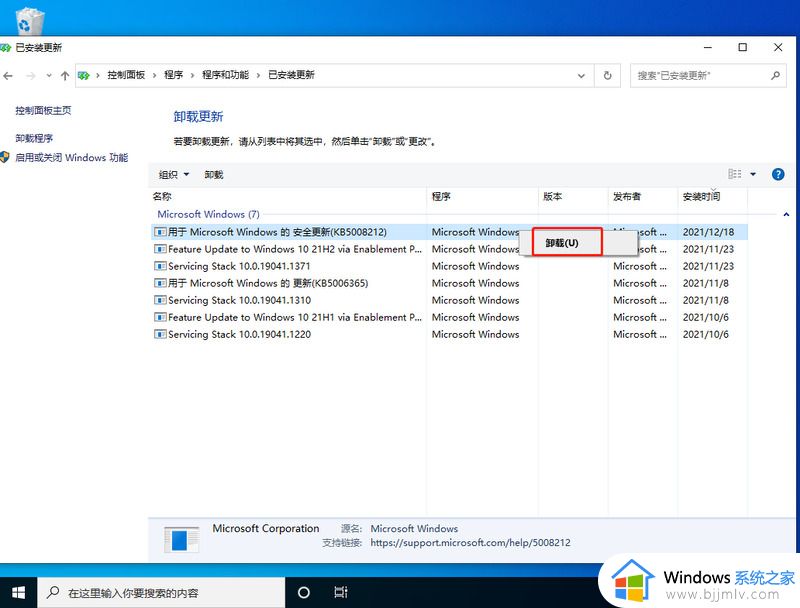Select the Microsoft Windows (7) group label
The height and width of the screenshot is (608, 800).
click(208, 214)
